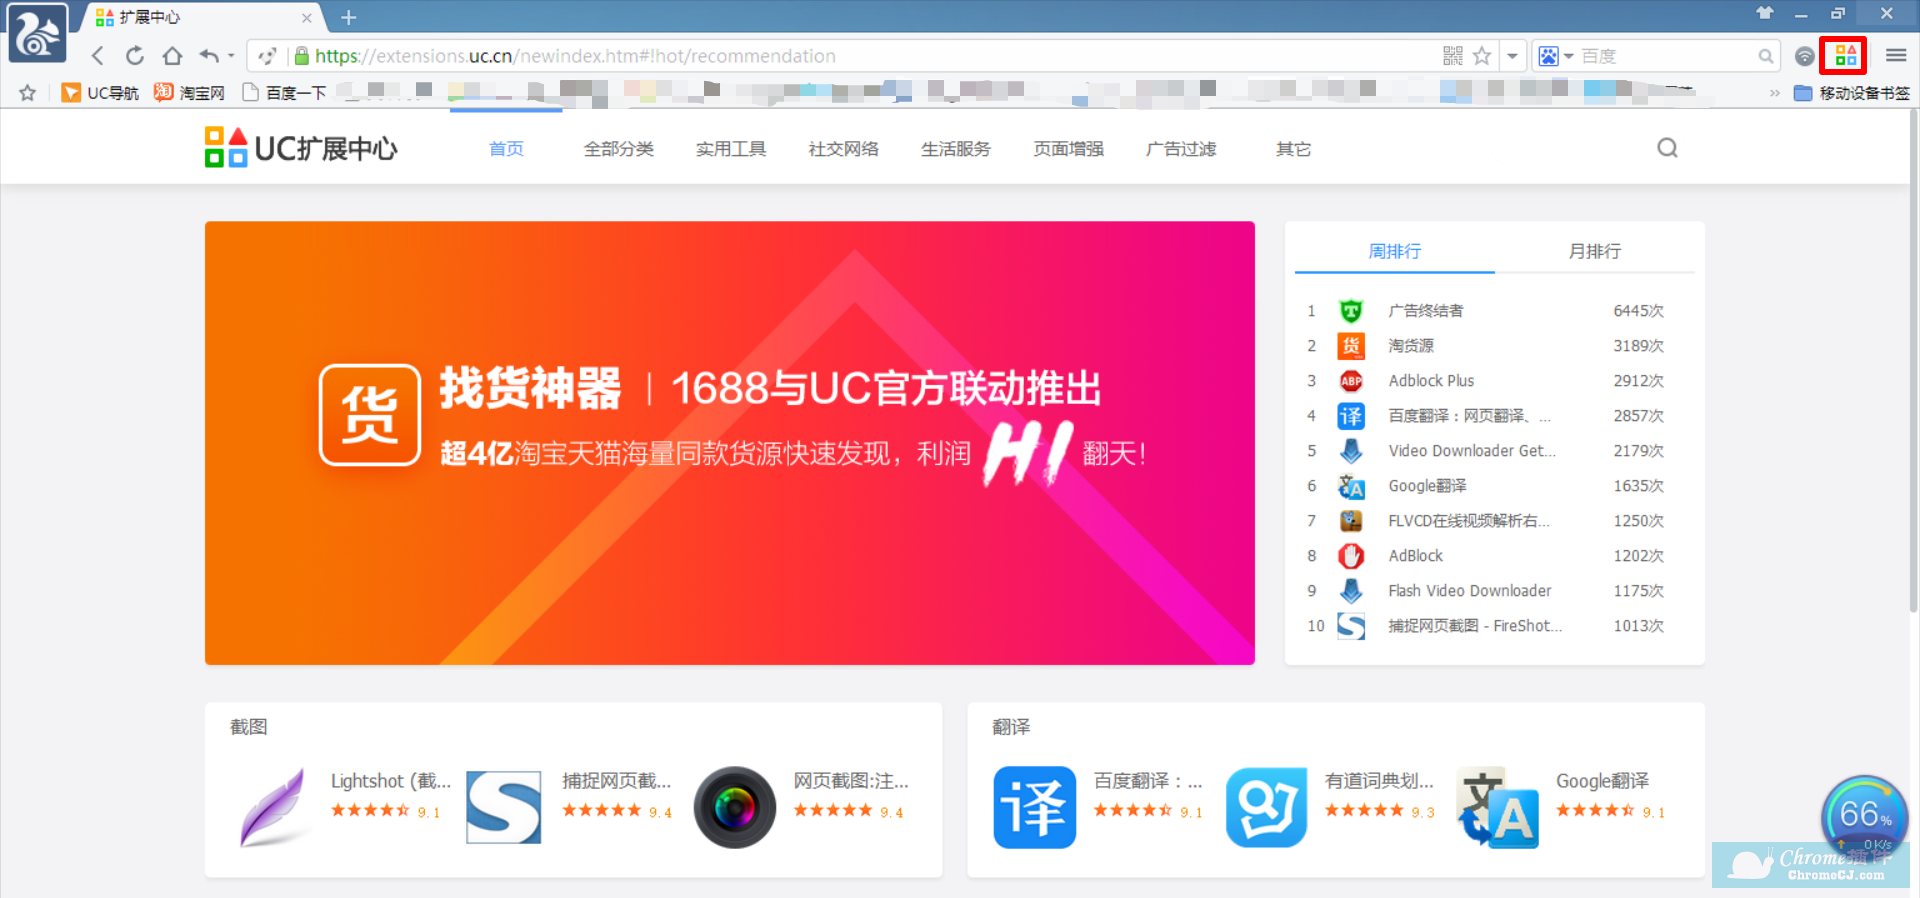Open the skin shirt icon in title bar
Image resolution: width=1920 pixels, height=898 pixels.
(x=1765, y=13)
